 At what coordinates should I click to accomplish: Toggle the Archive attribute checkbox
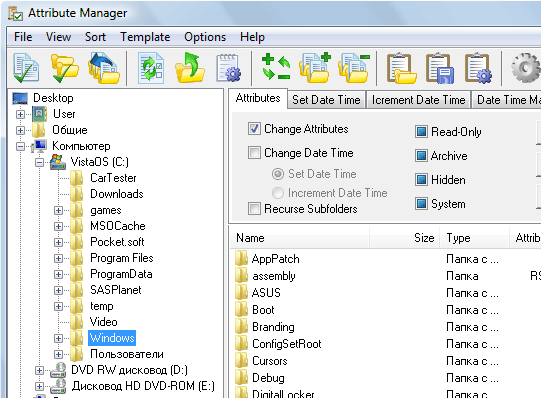point(421,156)
